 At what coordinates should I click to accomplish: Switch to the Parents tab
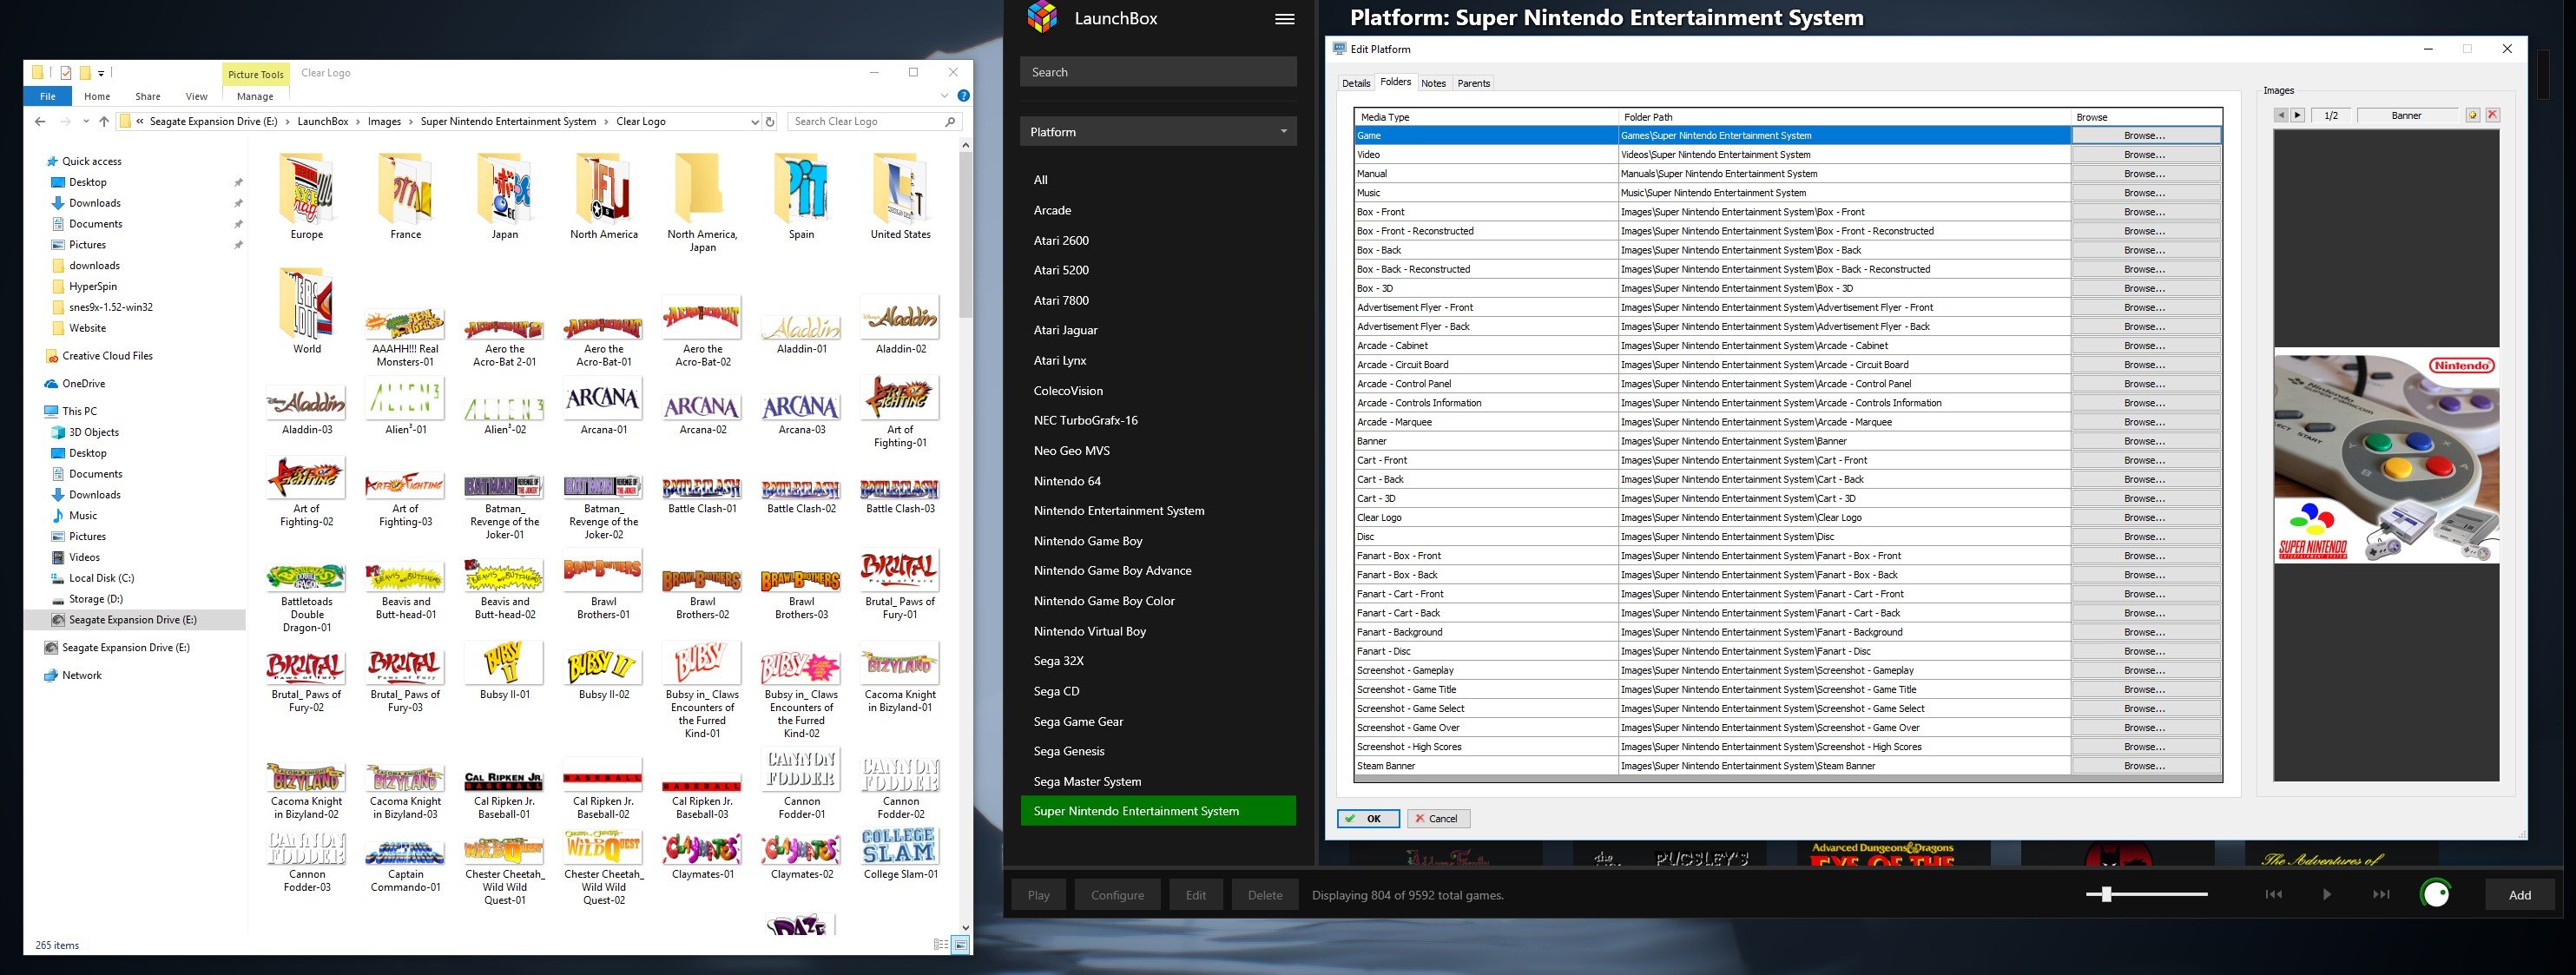pos(1473,83)
